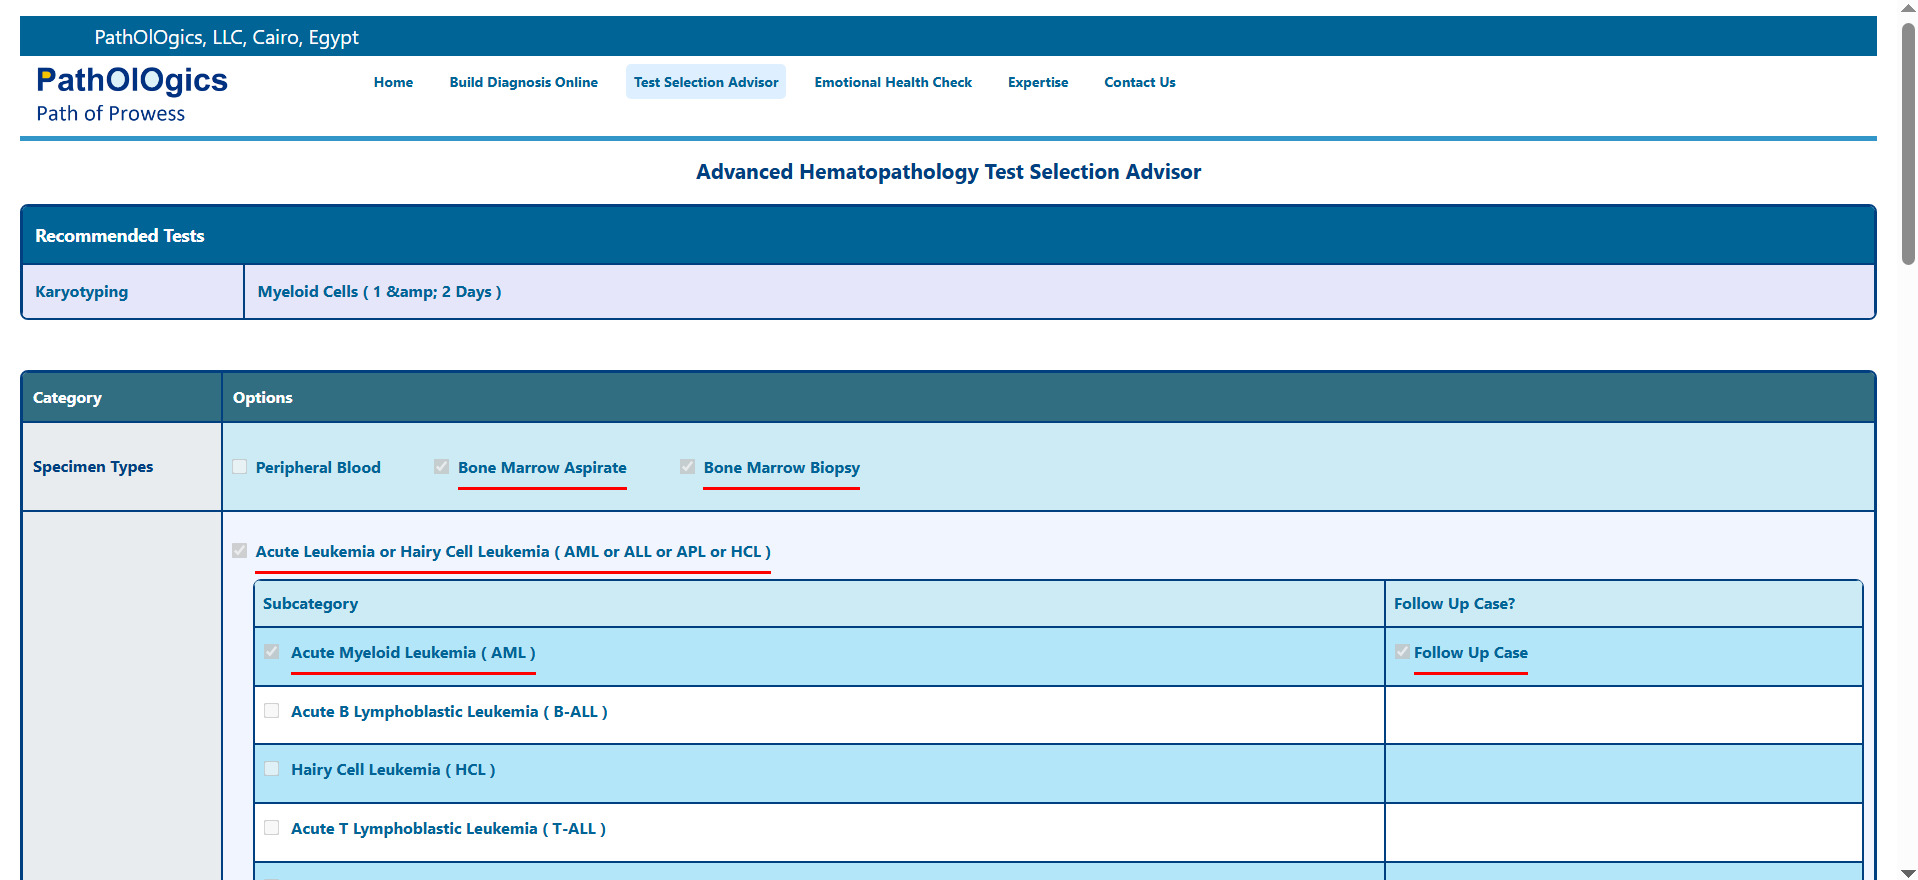Click the PathOlOgics logo
Image resolution: width=1918 pixels, height=880 pixels.
[132, 81]
